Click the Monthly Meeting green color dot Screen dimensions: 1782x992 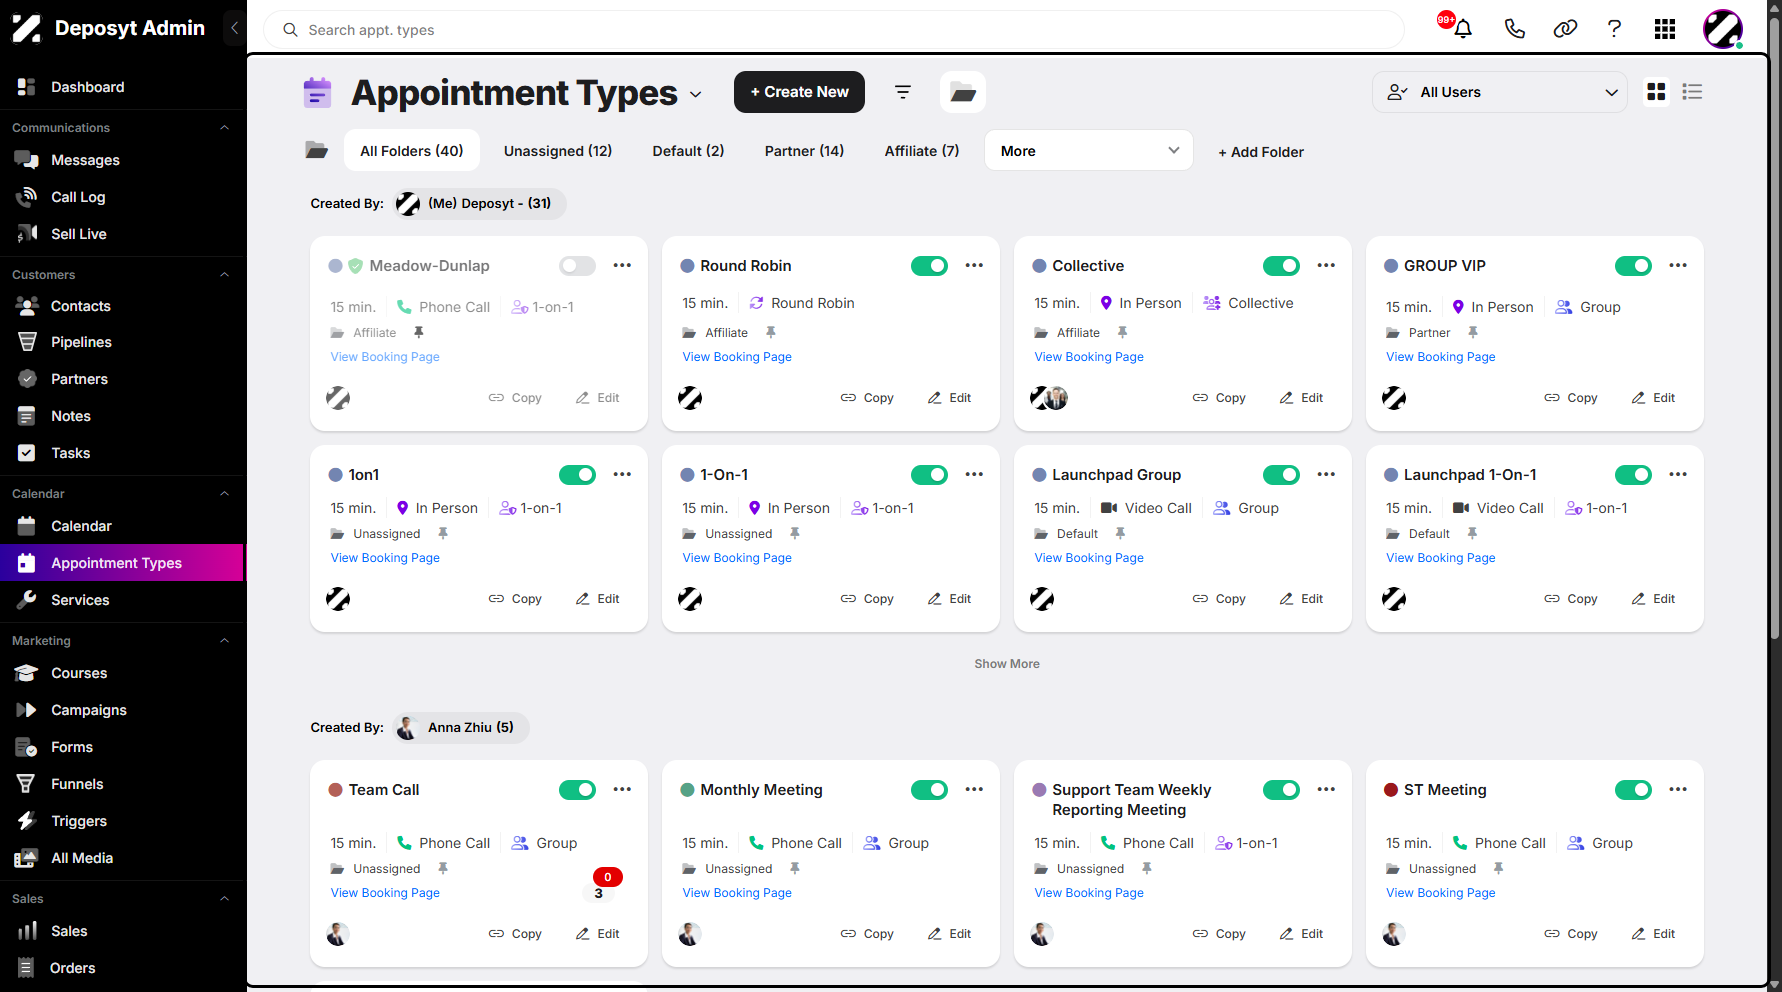point(687,790)
